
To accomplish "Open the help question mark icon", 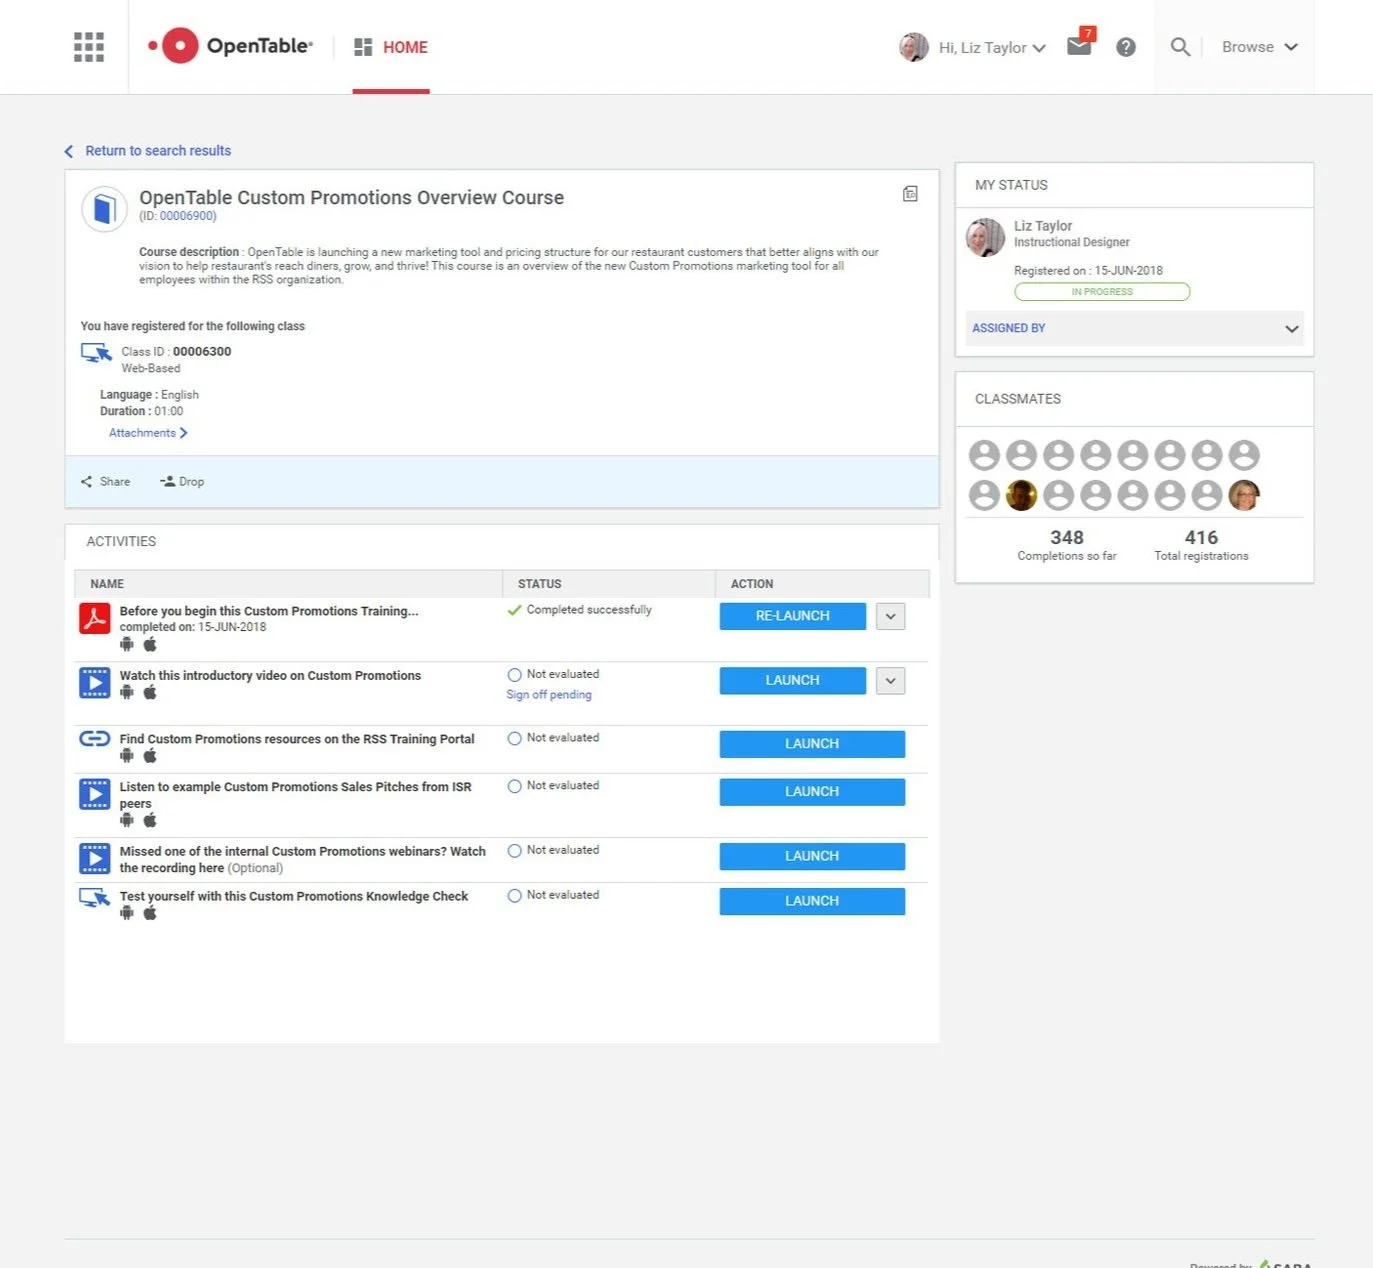I will pos(1126,47).
